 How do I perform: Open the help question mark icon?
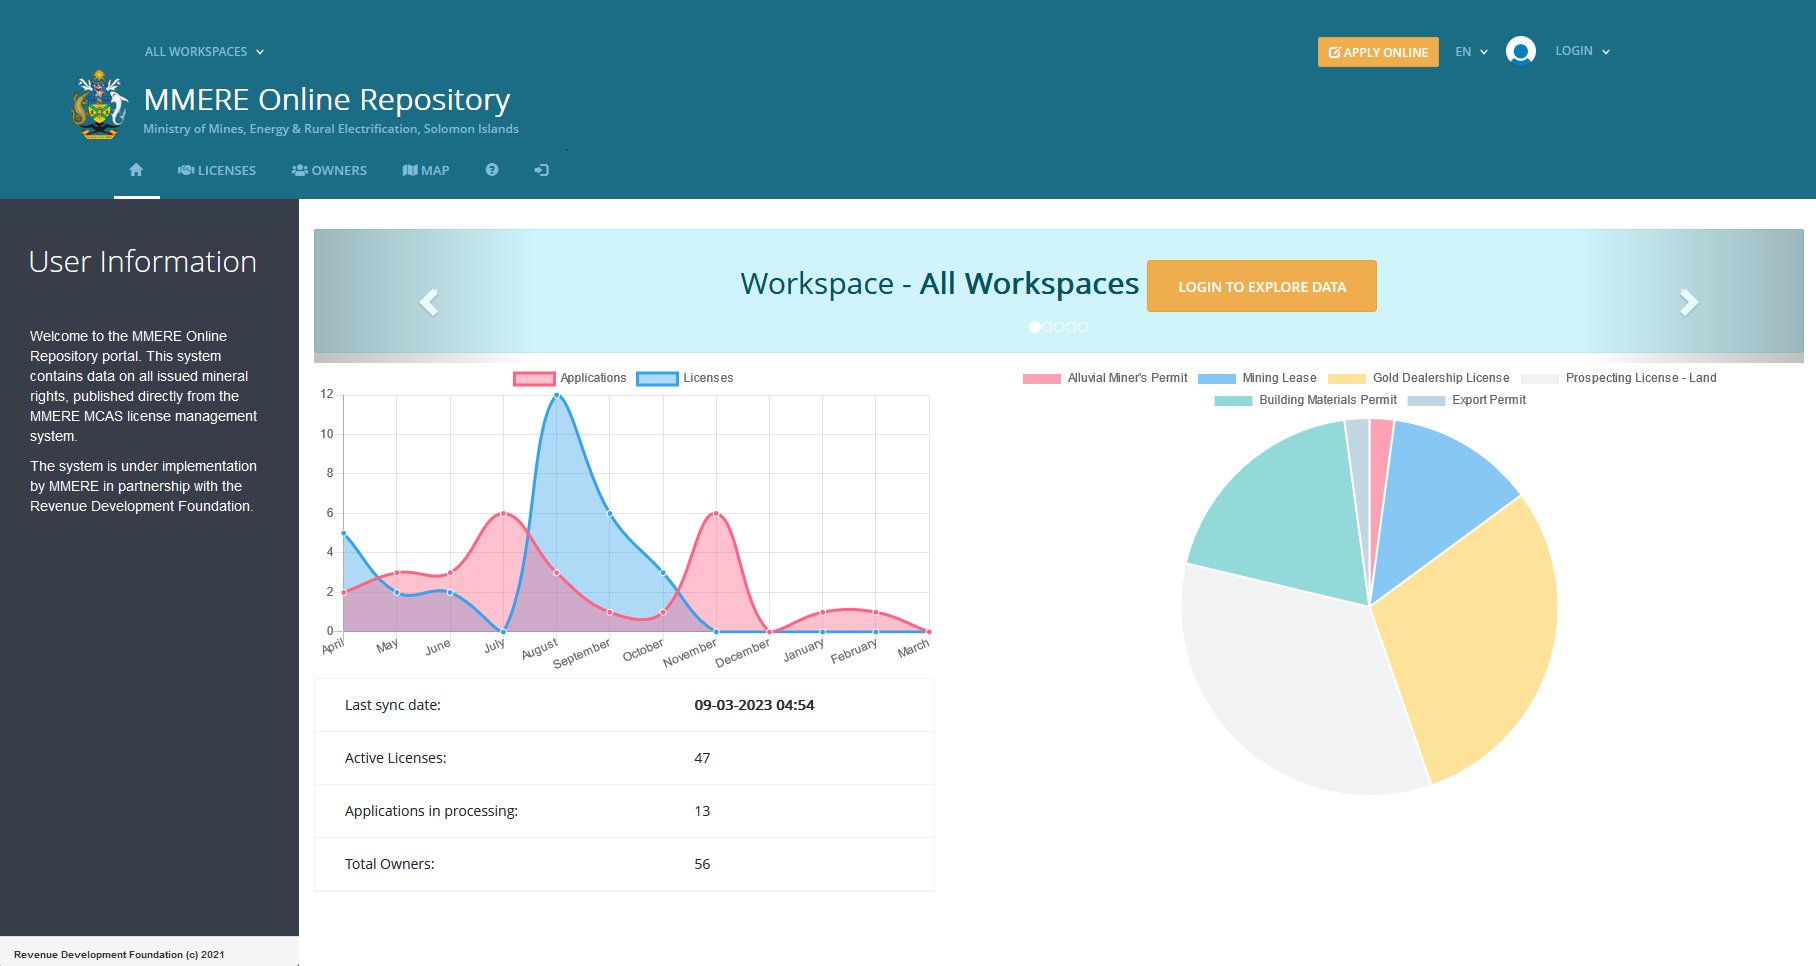tap(492, 170)
